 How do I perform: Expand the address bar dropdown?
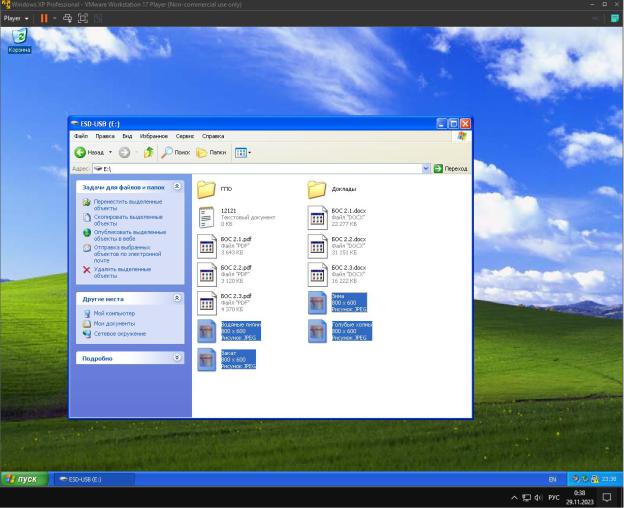(x=425, y=169)
